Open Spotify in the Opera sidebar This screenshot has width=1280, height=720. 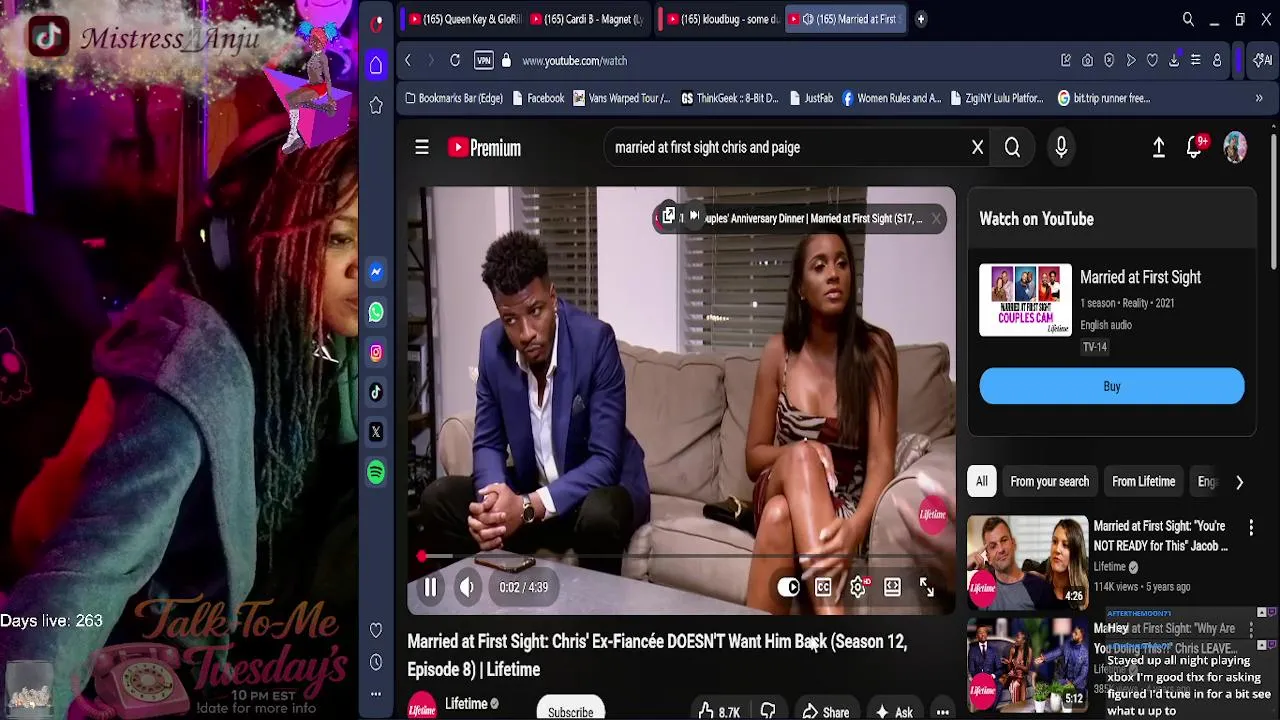pyautogui.click(x=376, y=472)
